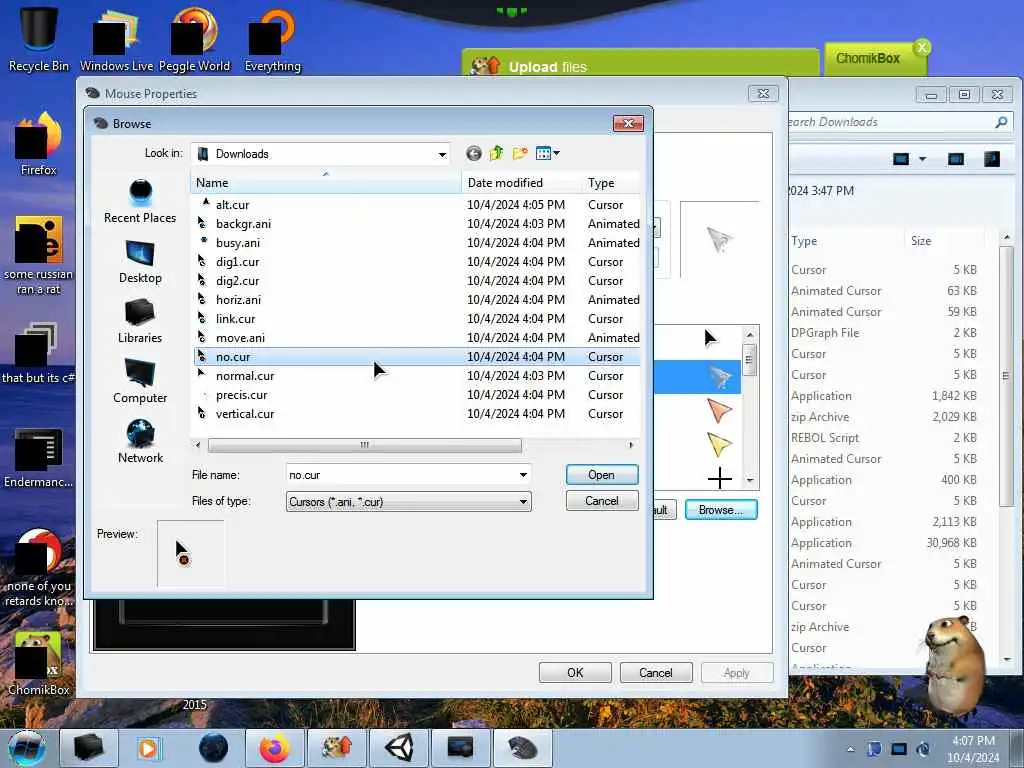
Task: Open Libraries in Browse sidebar
Action: click(140, 321)
